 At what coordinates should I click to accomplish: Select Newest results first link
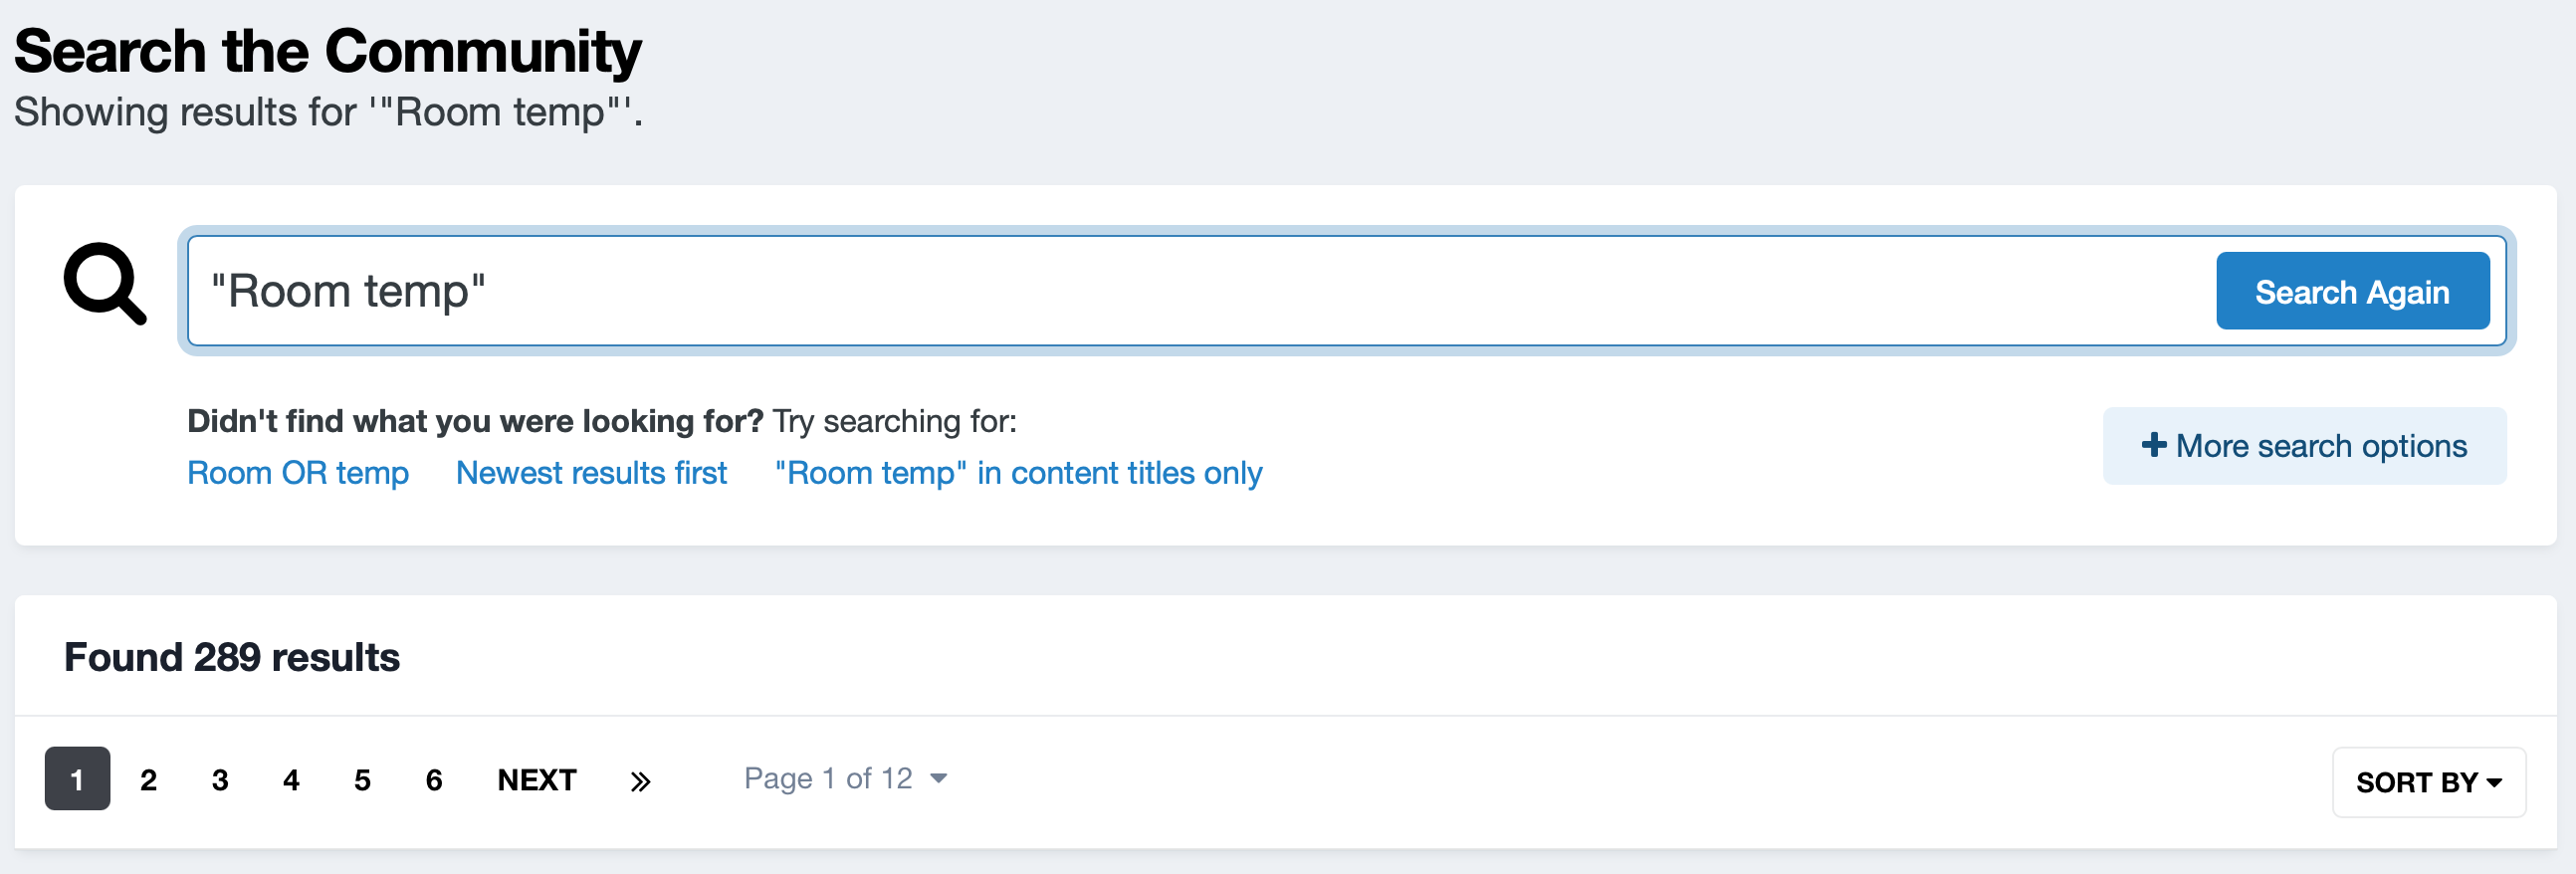[x=591, y=473]
